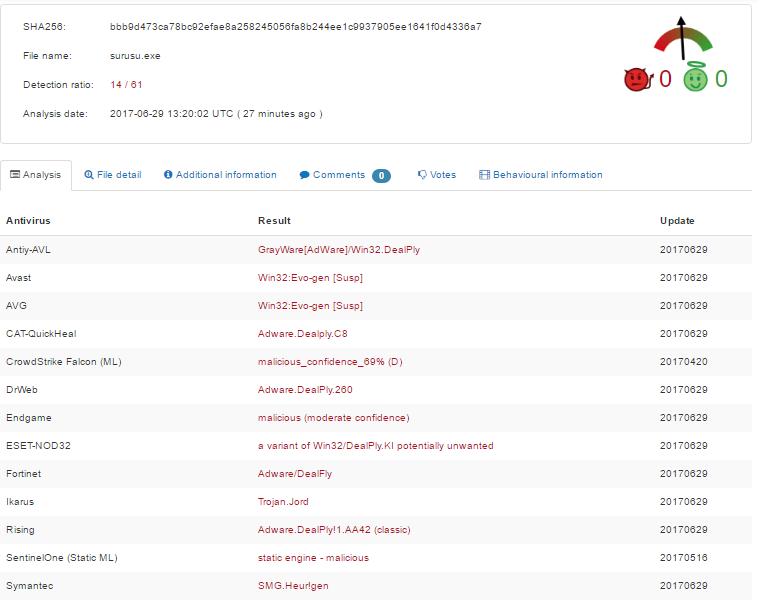Viewport: 758px width, 600px height.
Task: Click the result malicious_confidence_69% (D)
Action: (x=330, y=362)
